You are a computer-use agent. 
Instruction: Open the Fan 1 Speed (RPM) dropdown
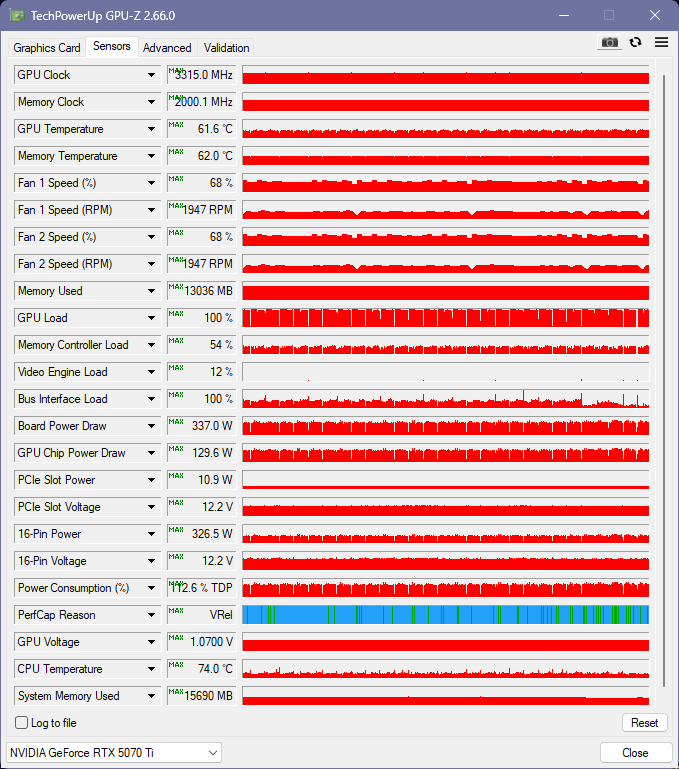tap(151, 210)
